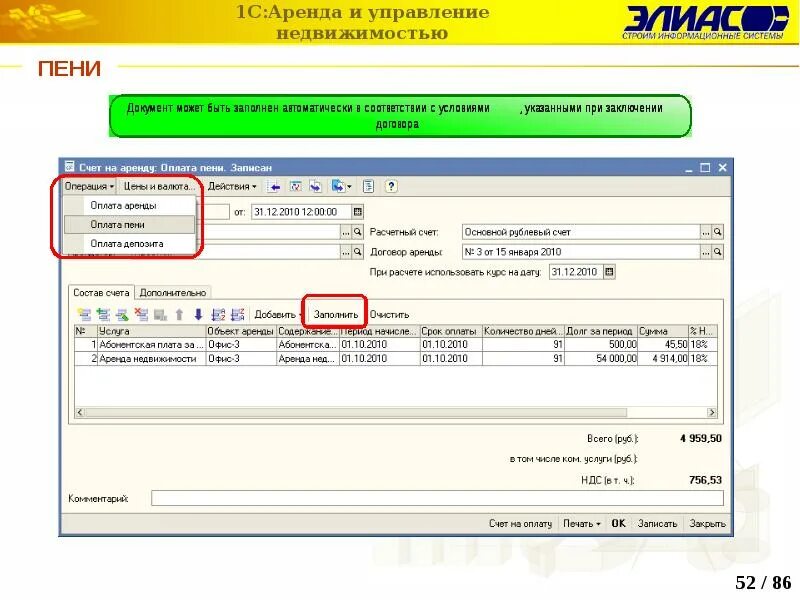This screenshot has height=600, width=800.
Task: Click ellipsis button of Договор аренды field
Action: coord(706,252)
